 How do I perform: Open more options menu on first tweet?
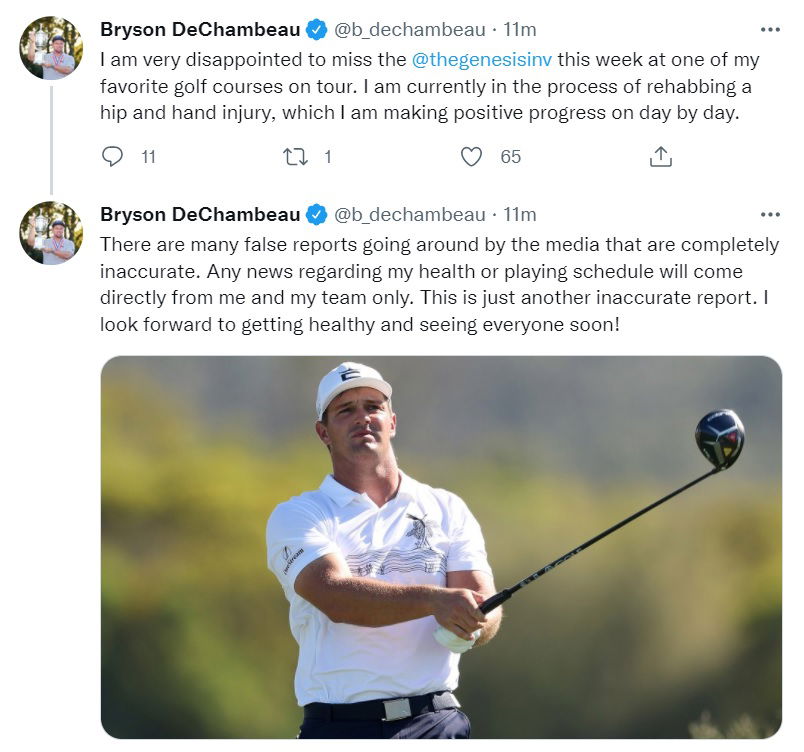[x=770, y=30]
